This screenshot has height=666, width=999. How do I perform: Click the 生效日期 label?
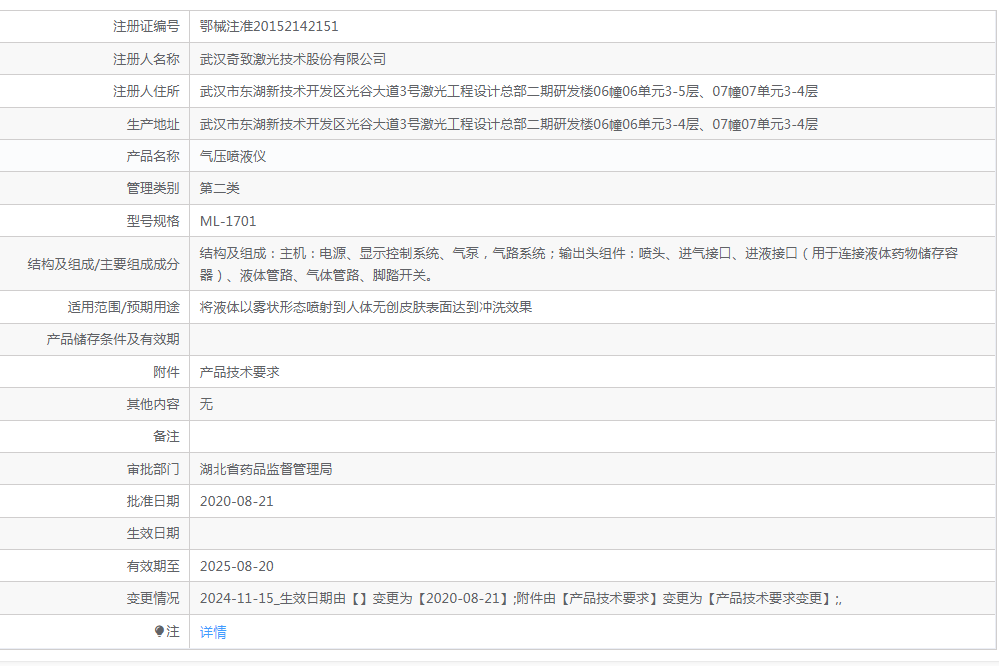153,533
